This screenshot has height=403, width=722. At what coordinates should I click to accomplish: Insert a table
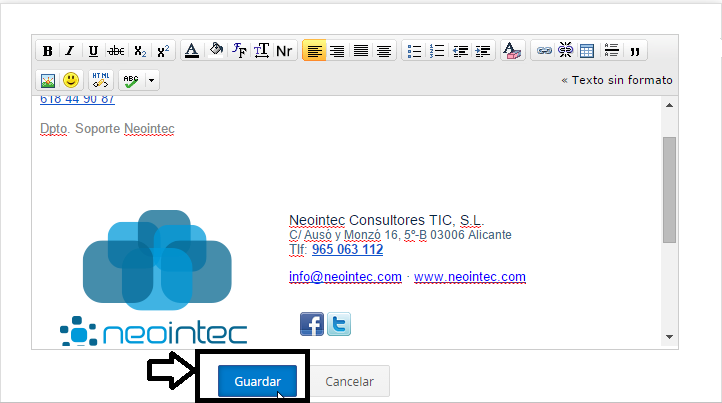point(587,51)
